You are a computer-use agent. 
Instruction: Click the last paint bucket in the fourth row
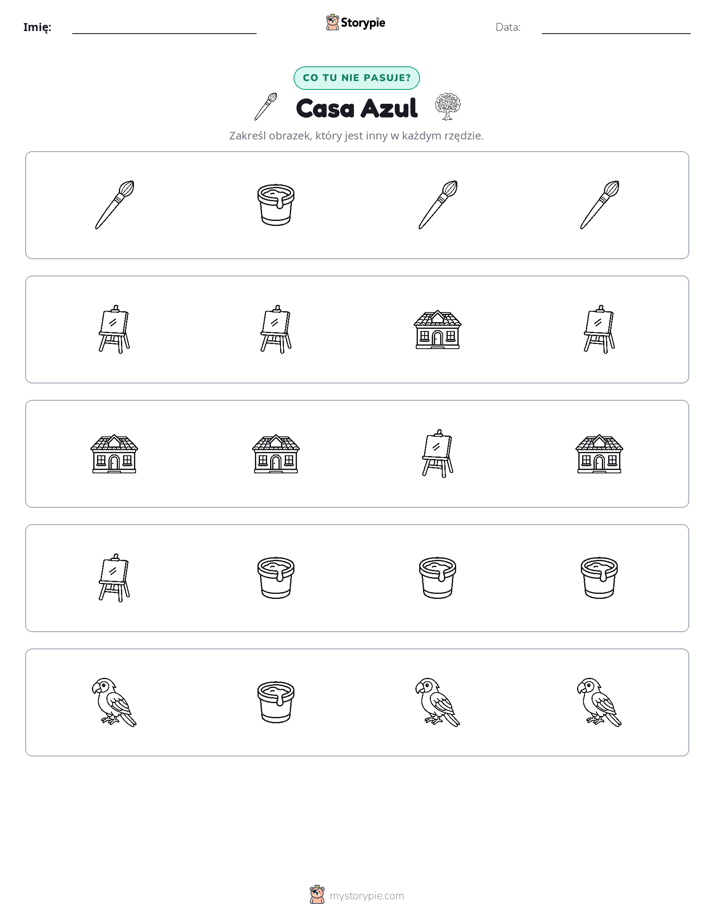click(x=599, y=578)
